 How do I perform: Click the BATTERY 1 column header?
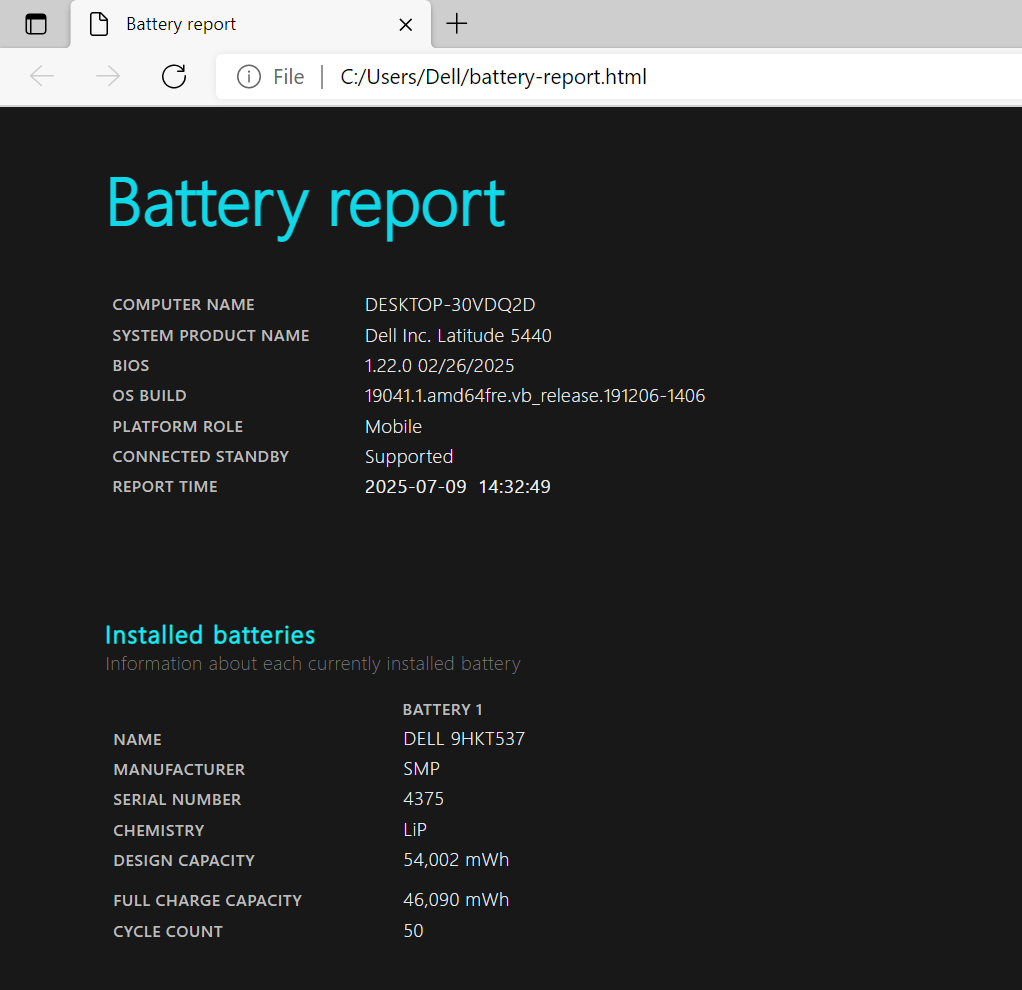pos(442,710)
